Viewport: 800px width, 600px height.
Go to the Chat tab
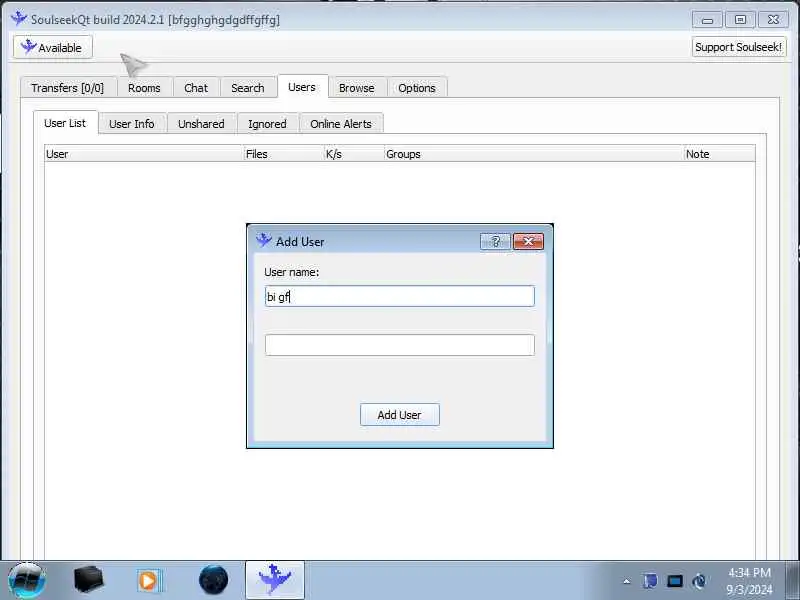coord(196,88)
